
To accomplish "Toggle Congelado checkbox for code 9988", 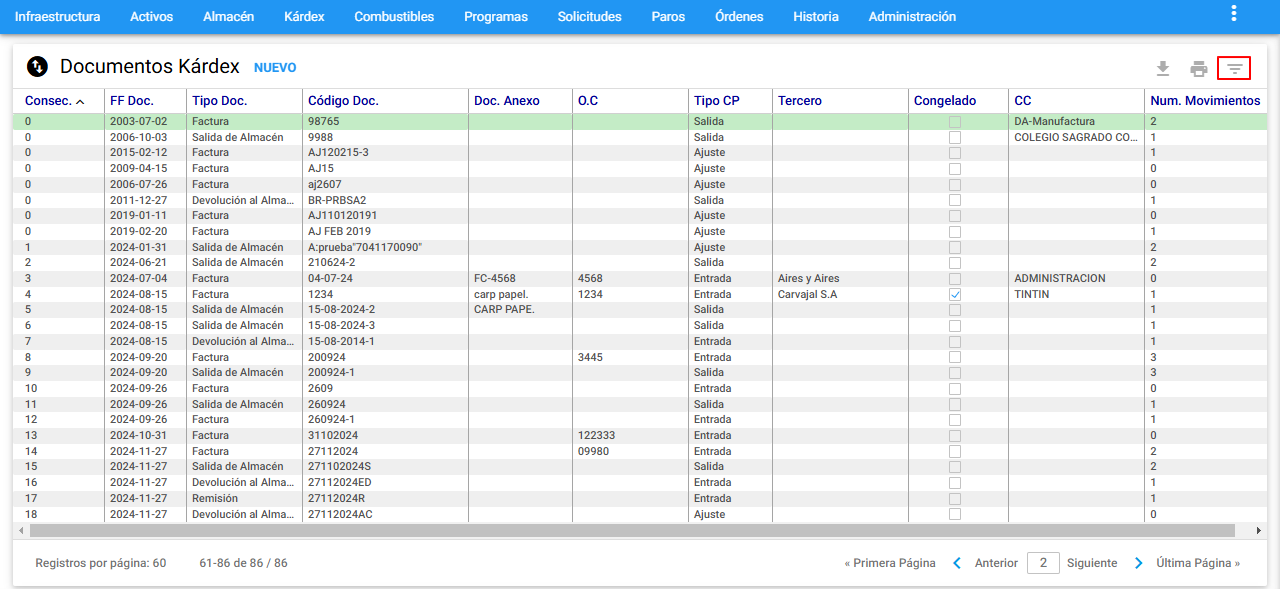I will coord(955,137).
